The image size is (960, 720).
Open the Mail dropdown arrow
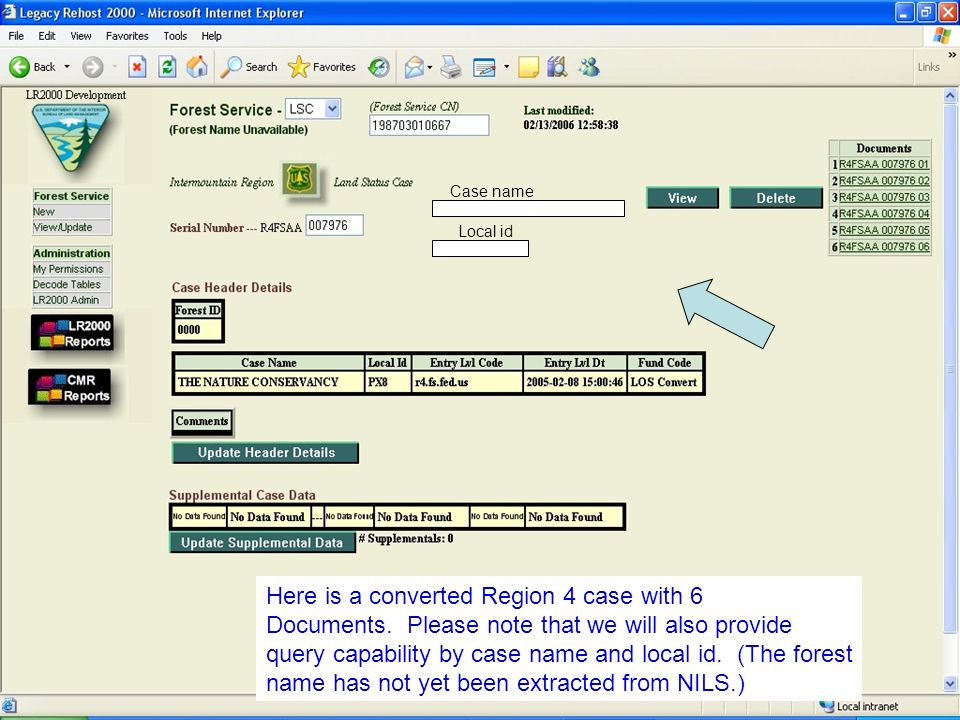tap(430, 67)
